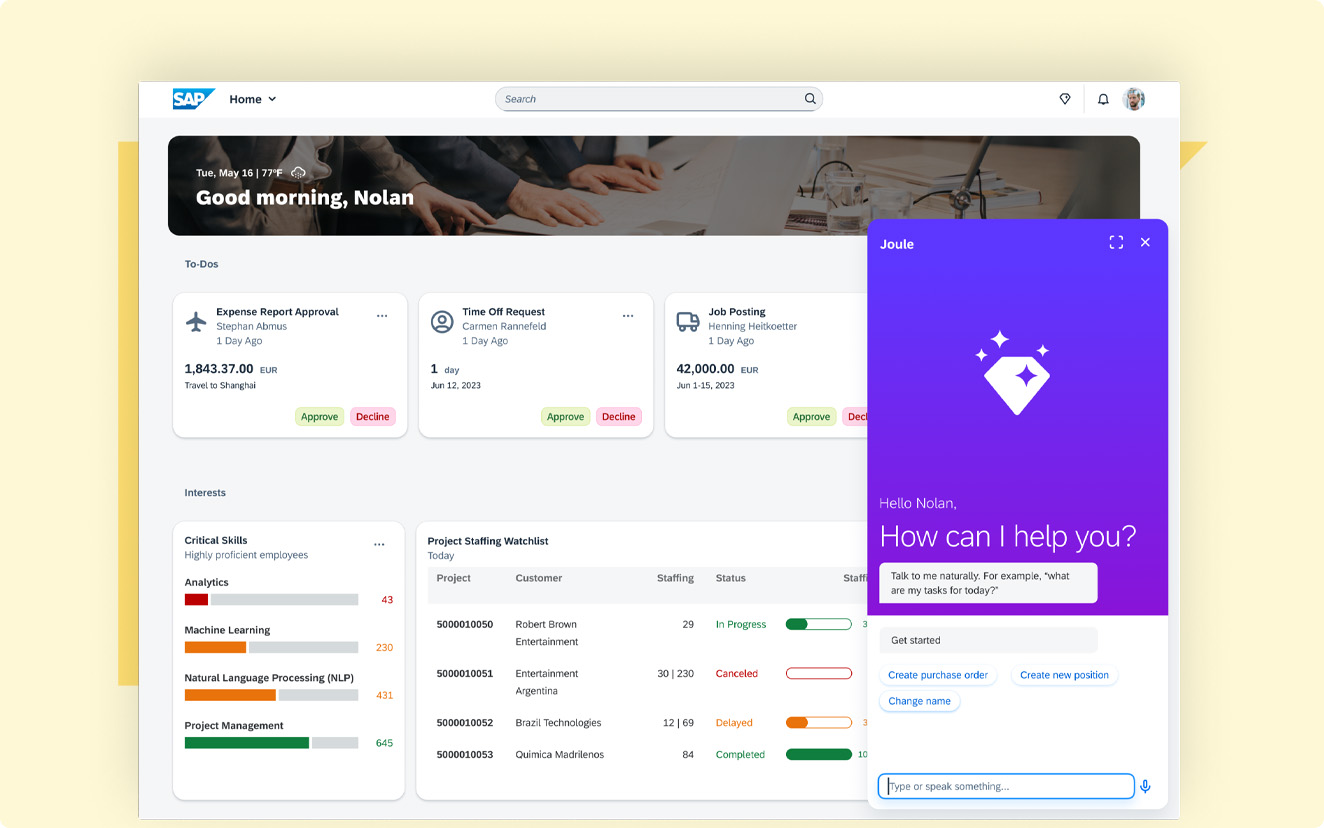Open Critical Skills card overflow menu

click(379, 545)
